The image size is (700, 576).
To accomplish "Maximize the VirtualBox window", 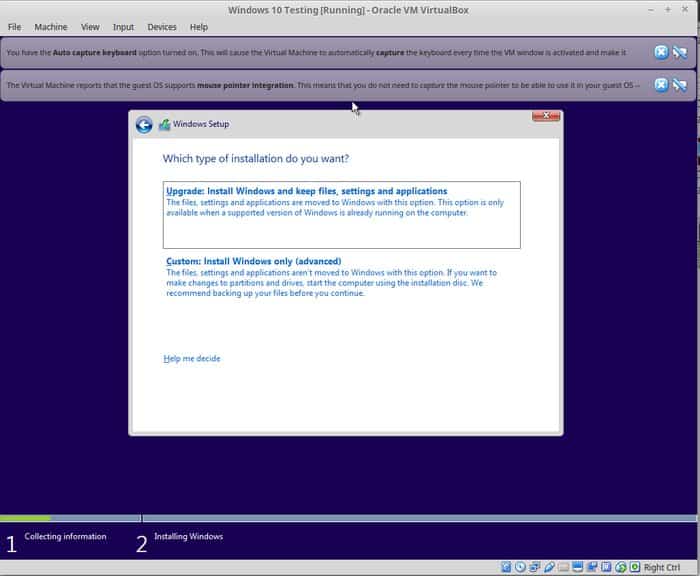I will tap(668, 9).
